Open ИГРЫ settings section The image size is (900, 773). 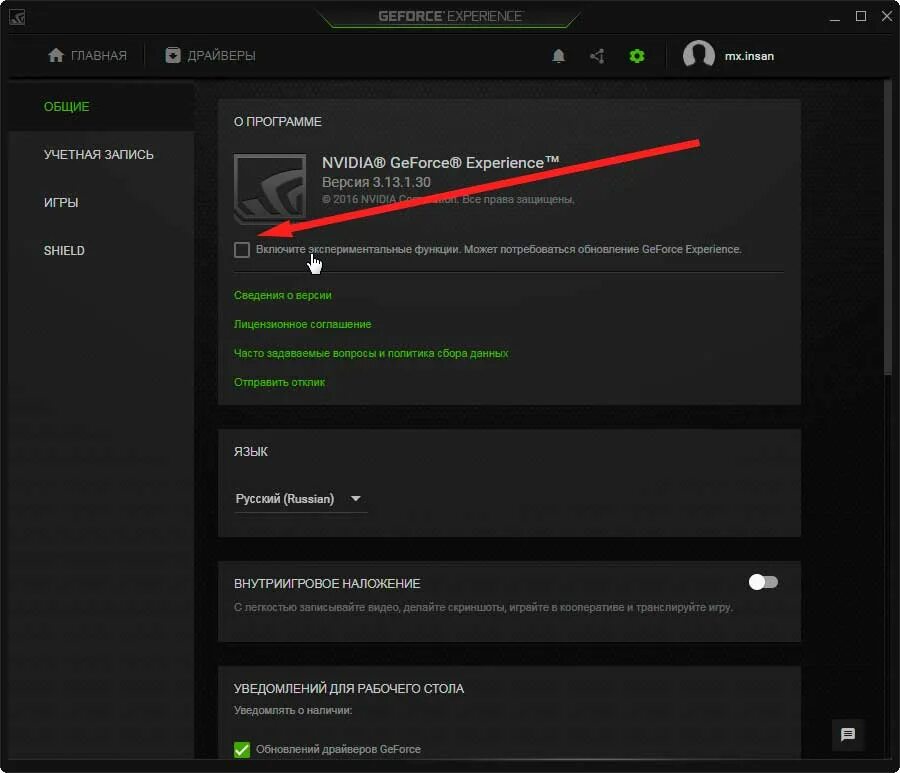61,203
